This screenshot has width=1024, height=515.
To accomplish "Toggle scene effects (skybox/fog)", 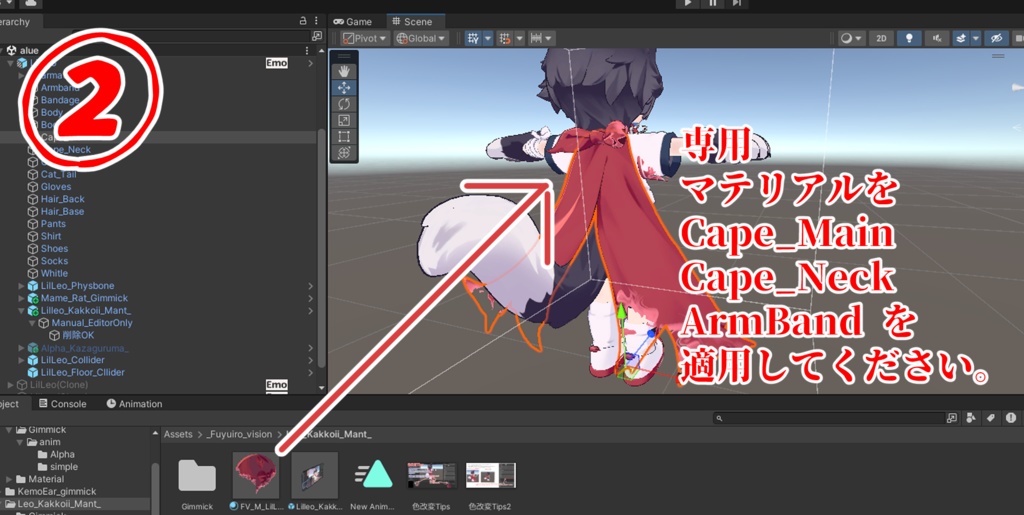I will pyautogui.click(x=961, y=39).
